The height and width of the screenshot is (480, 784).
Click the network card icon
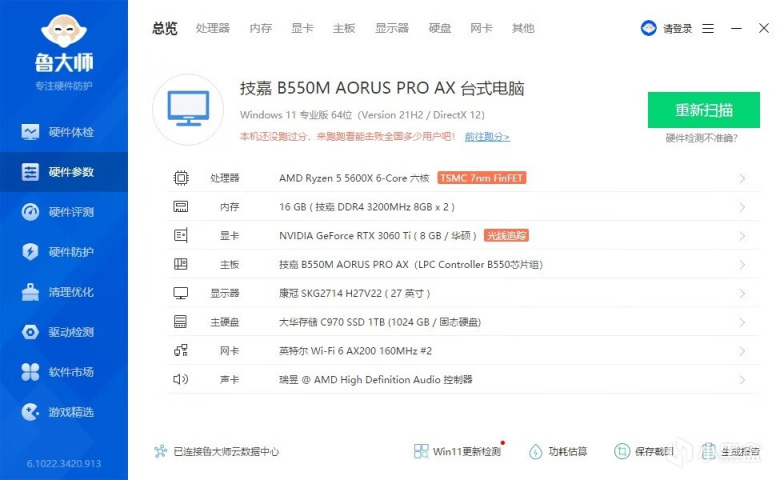pyautogui.click(x=181, y=350)
